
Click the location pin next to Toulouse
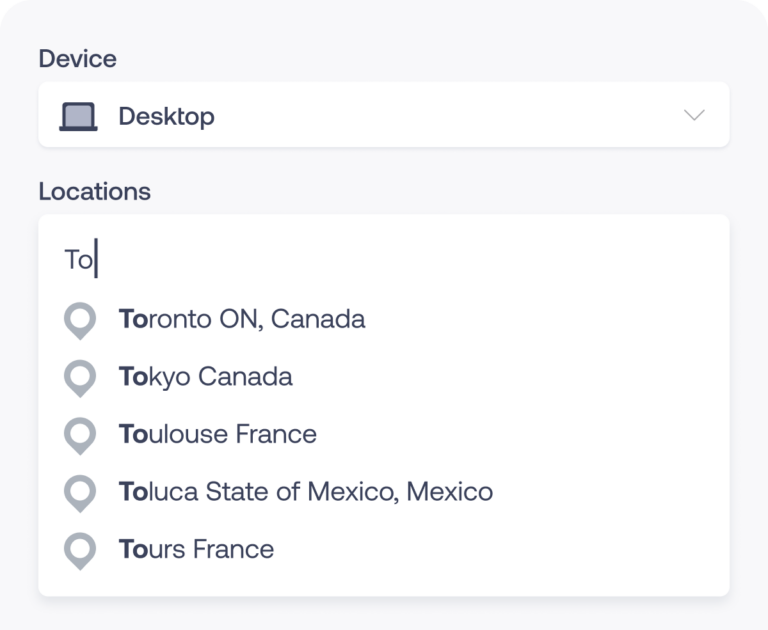[79, 436]
